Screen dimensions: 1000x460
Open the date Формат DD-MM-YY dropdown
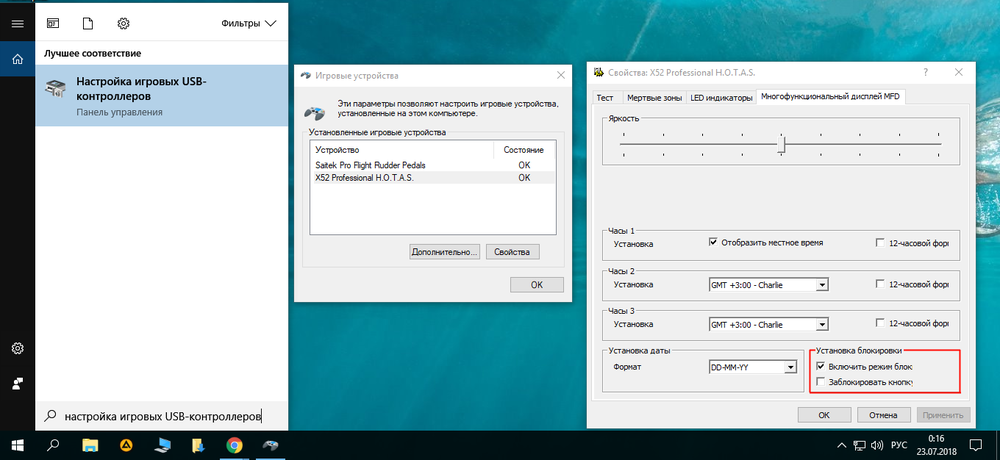pyautogui.click(x=753, y=367)
